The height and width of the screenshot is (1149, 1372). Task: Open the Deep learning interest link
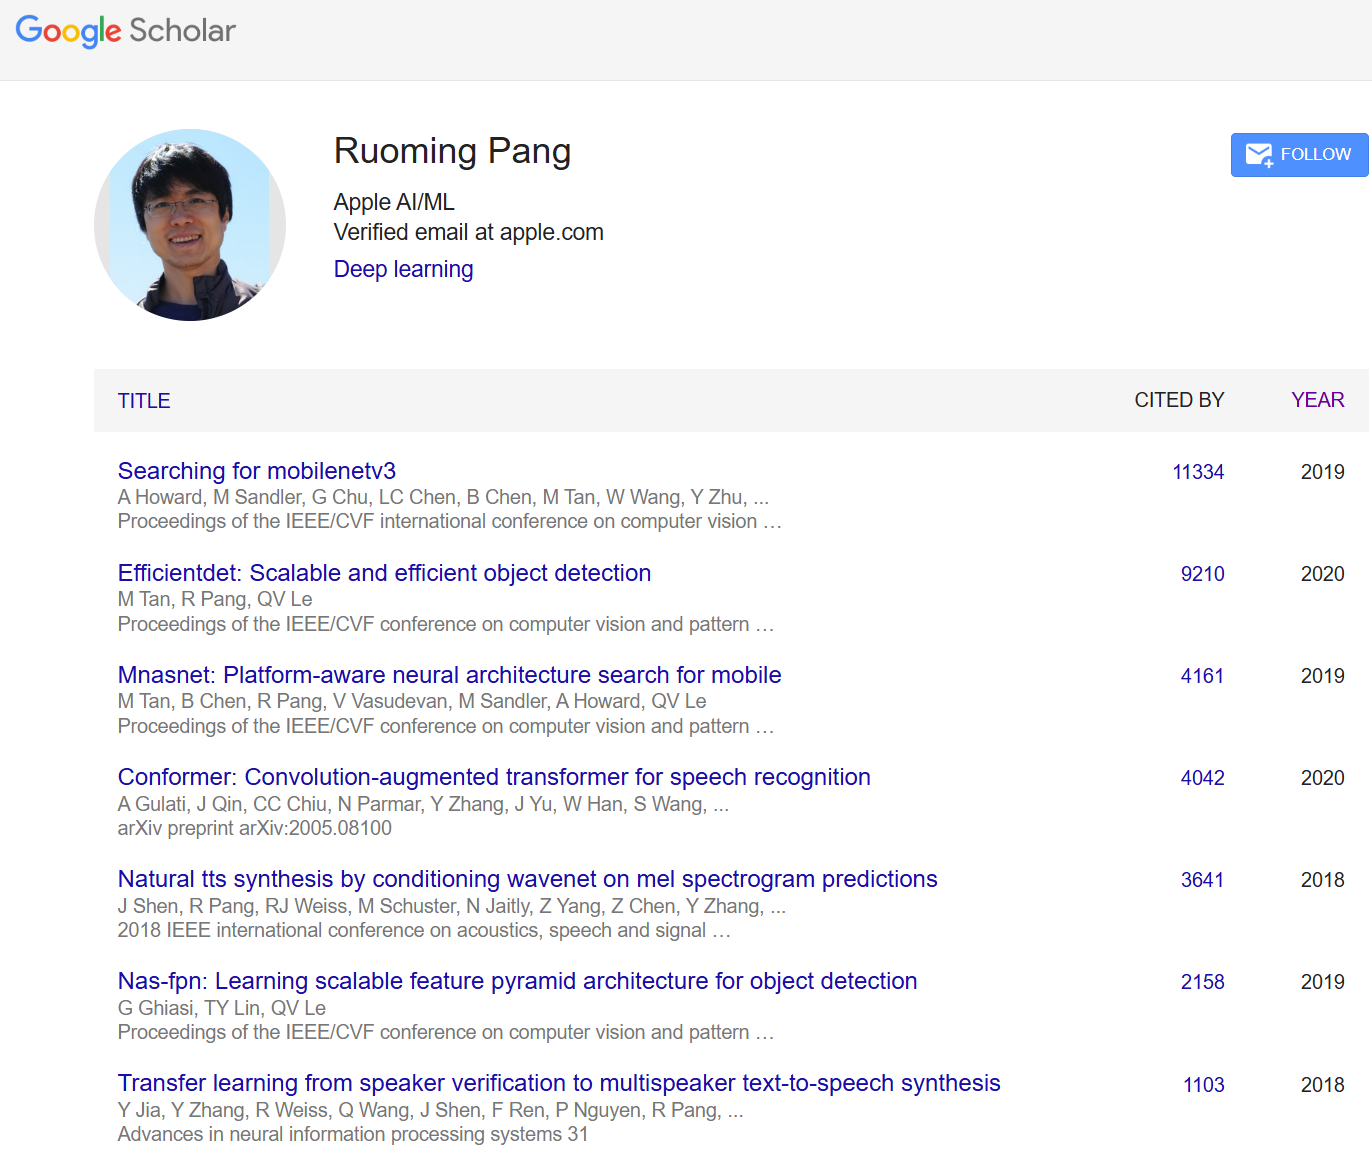click(x=403, y=270)
